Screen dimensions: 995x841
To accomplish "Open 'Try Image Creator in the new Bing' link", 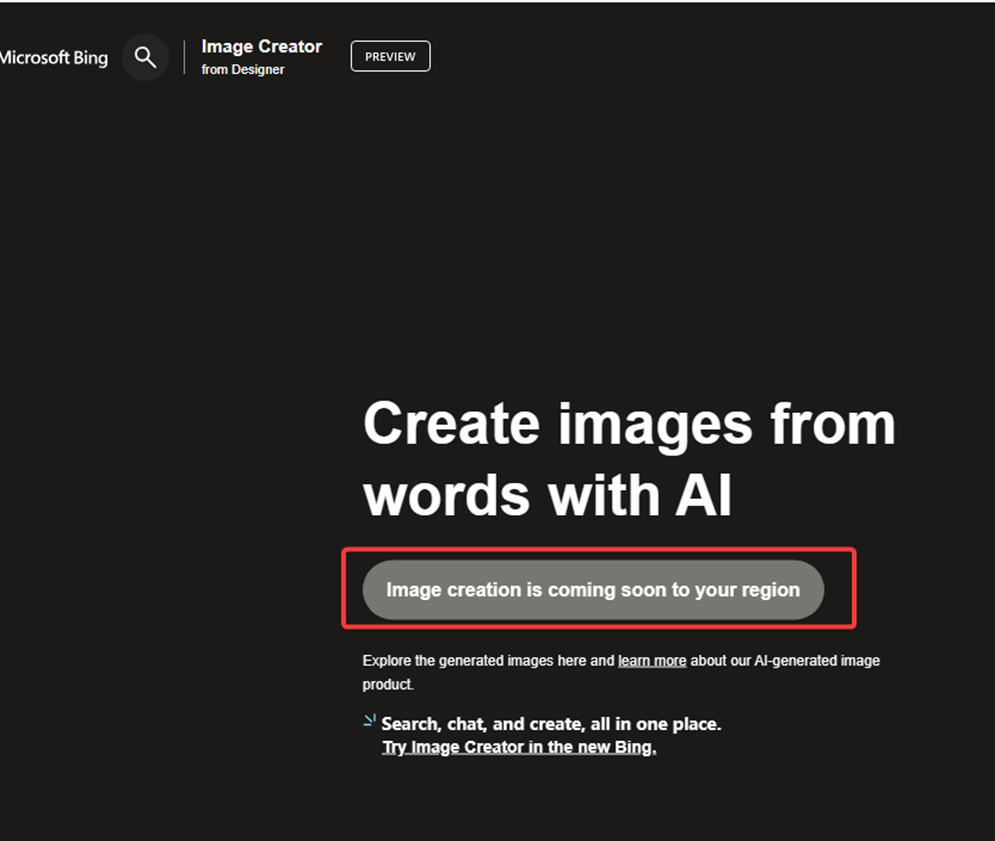I will pyautogui.click(x=518, y=747).
